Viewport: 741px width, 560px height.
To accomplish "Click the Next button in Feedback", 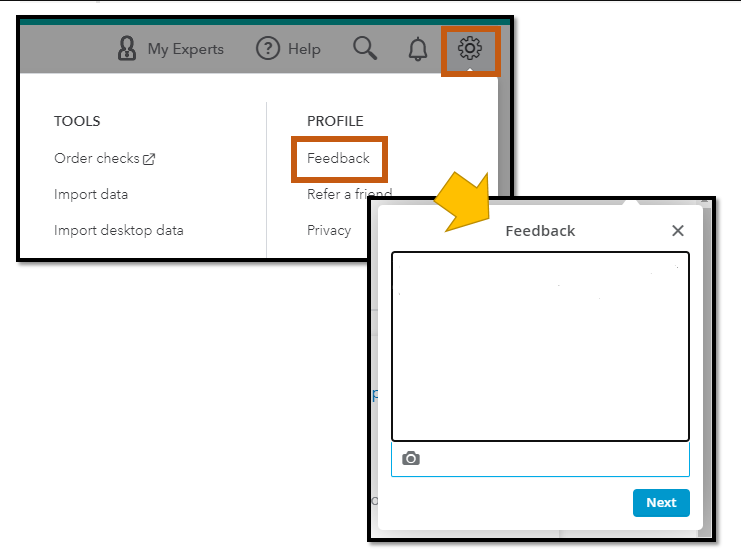I will (661, 503).
